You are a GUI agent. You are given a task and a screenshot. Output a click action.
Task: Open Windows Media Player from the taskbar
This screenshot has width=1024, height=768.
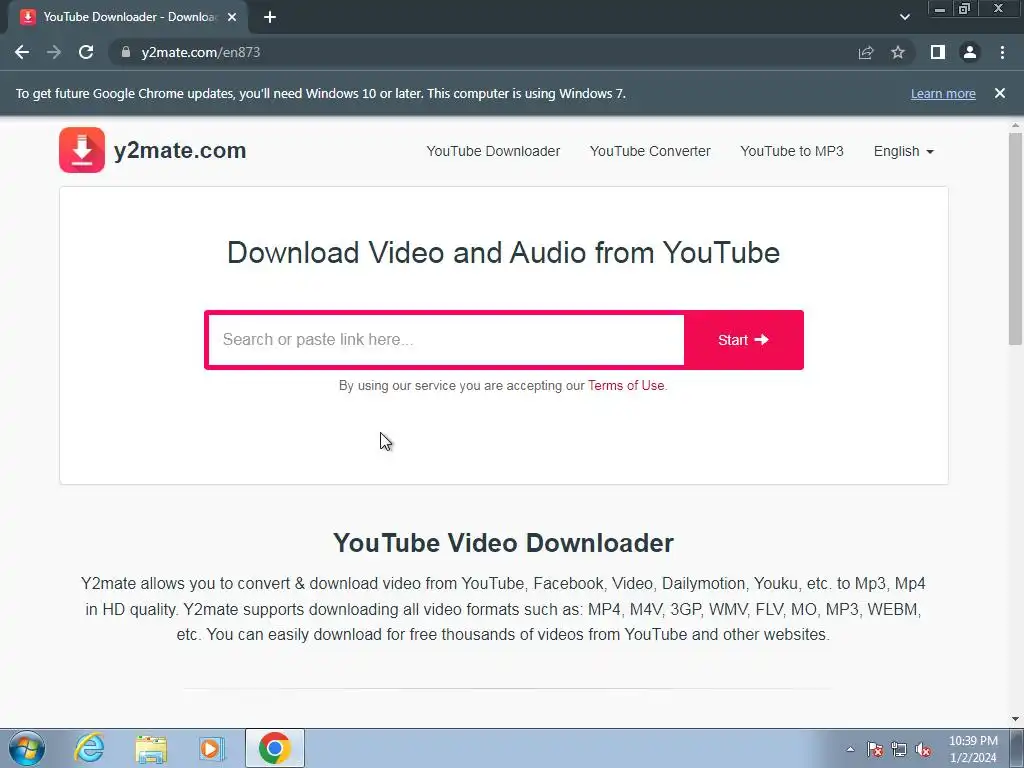pyautogui.click(x=211, y=748)
